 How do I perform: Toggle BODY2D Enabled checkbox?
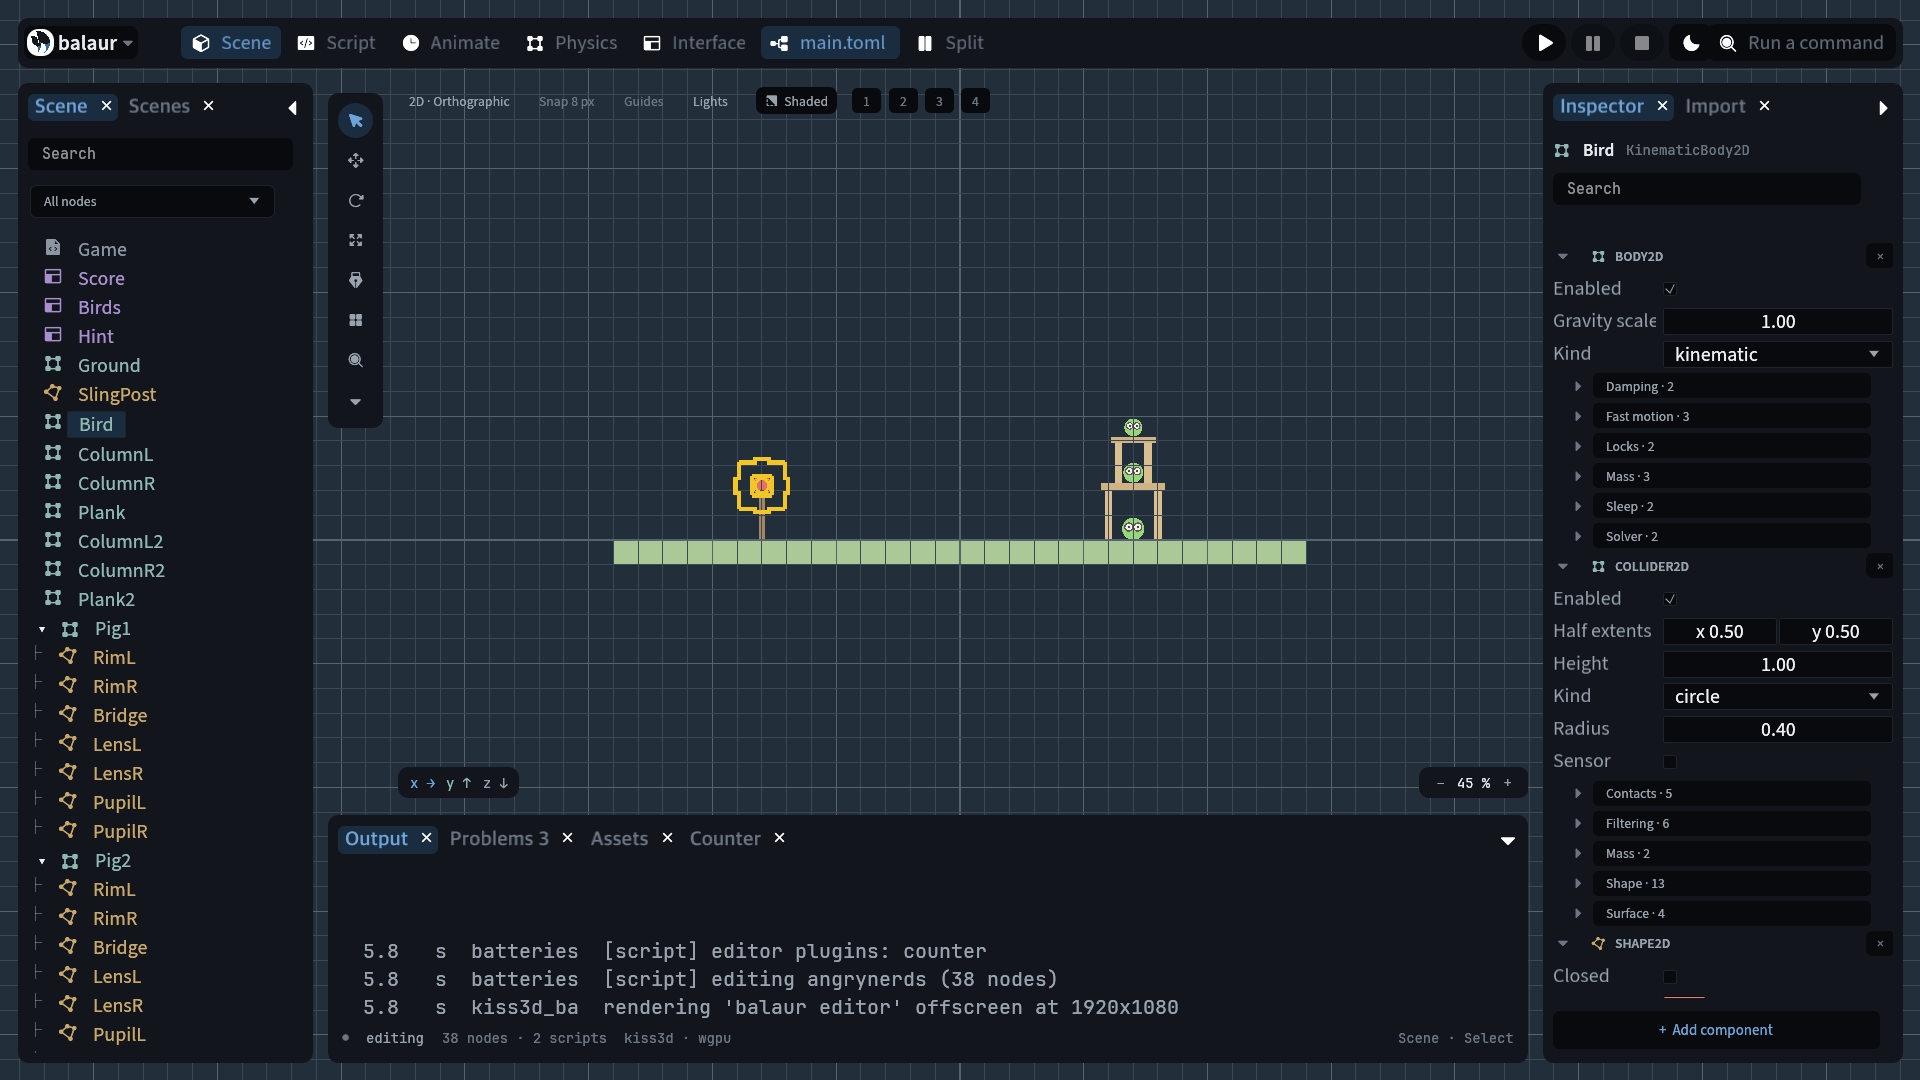coord(1670,290)
